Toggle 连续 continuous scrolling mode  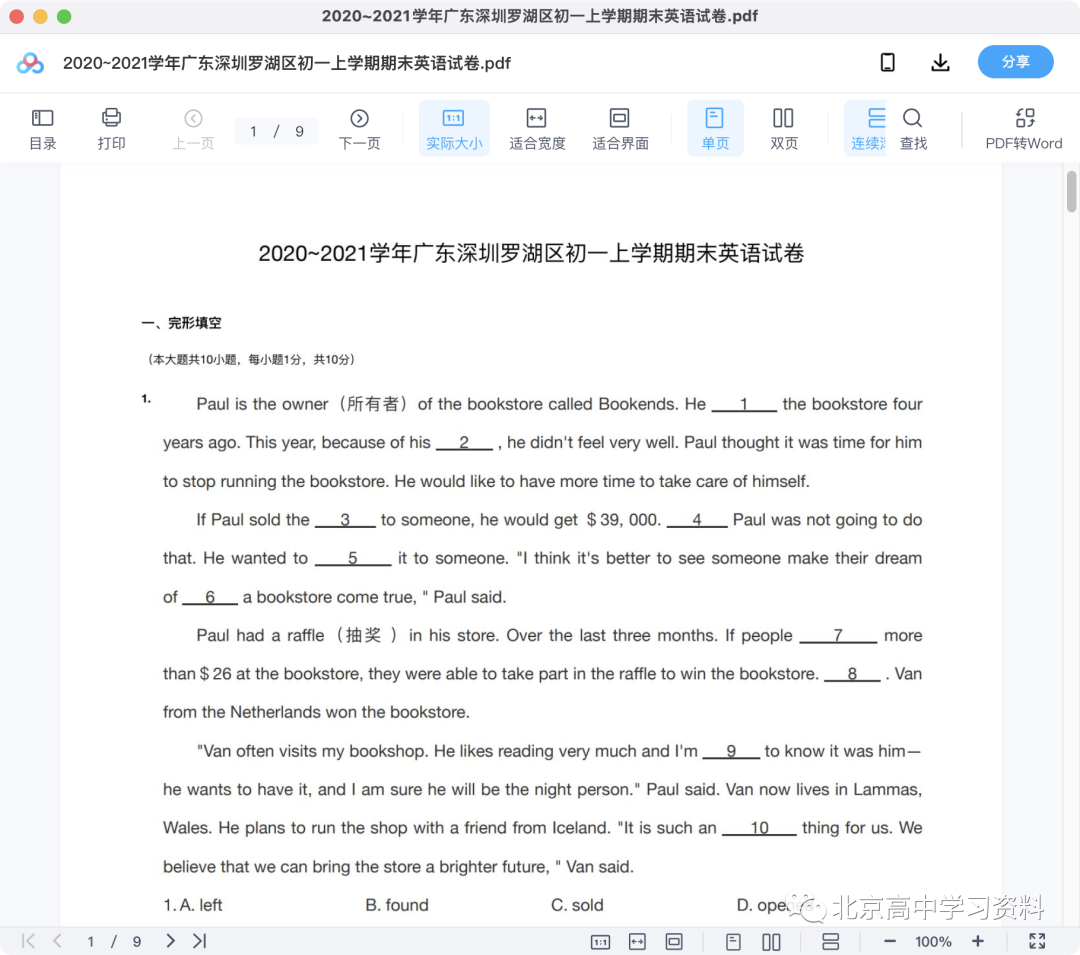click(868, 129)
